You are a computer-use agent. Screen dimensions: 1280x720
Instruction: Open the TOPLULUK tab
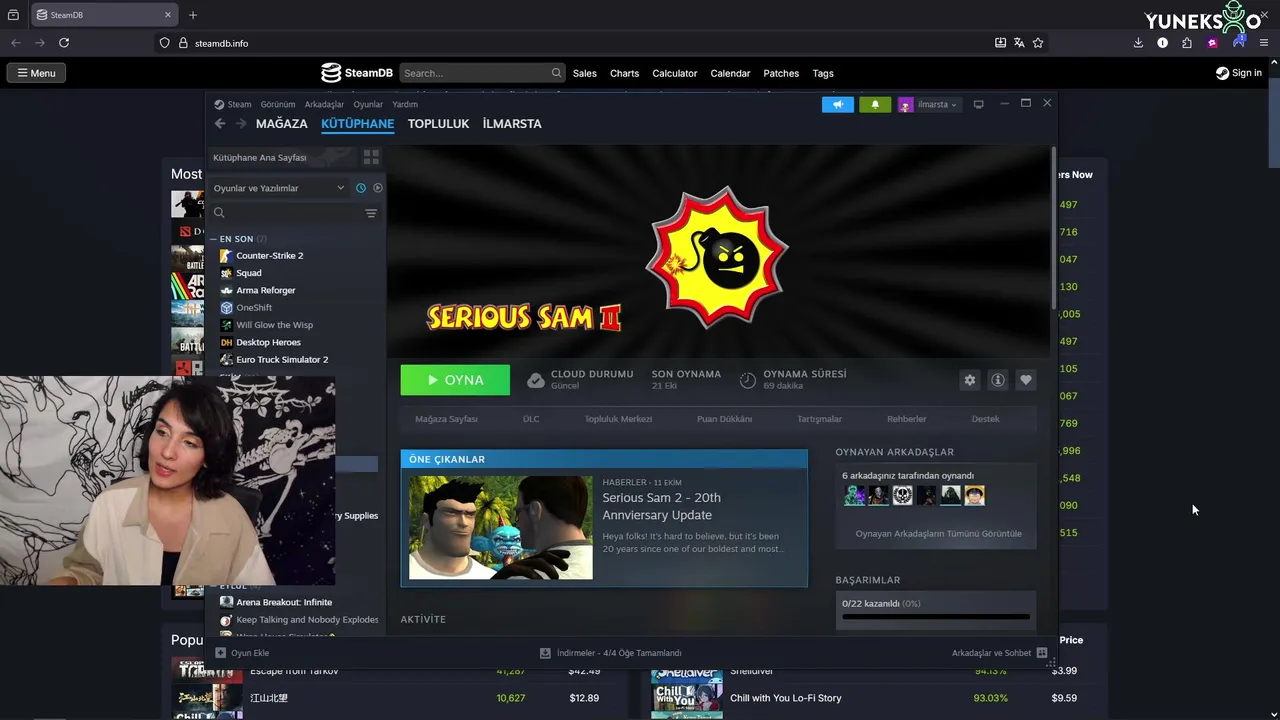point(438,124)
